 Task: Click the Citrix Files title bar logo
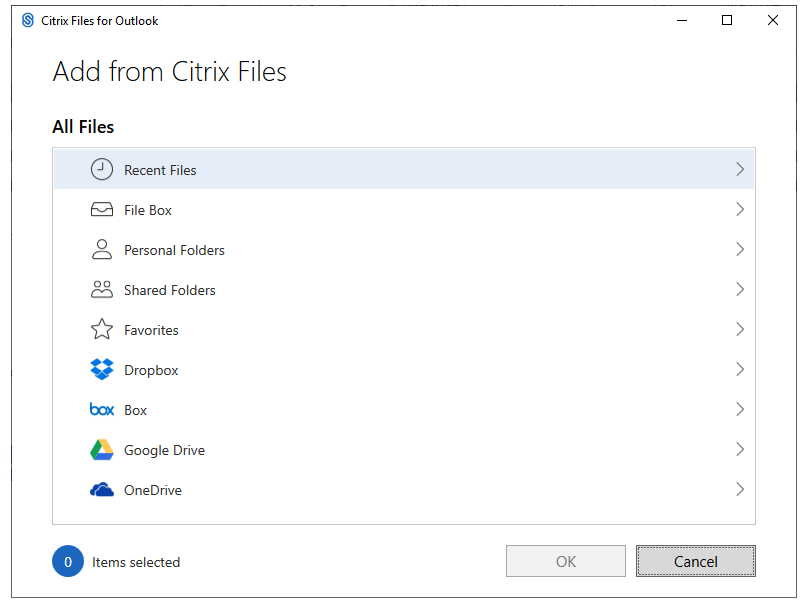pyautogui.click(x=28, y=20)
